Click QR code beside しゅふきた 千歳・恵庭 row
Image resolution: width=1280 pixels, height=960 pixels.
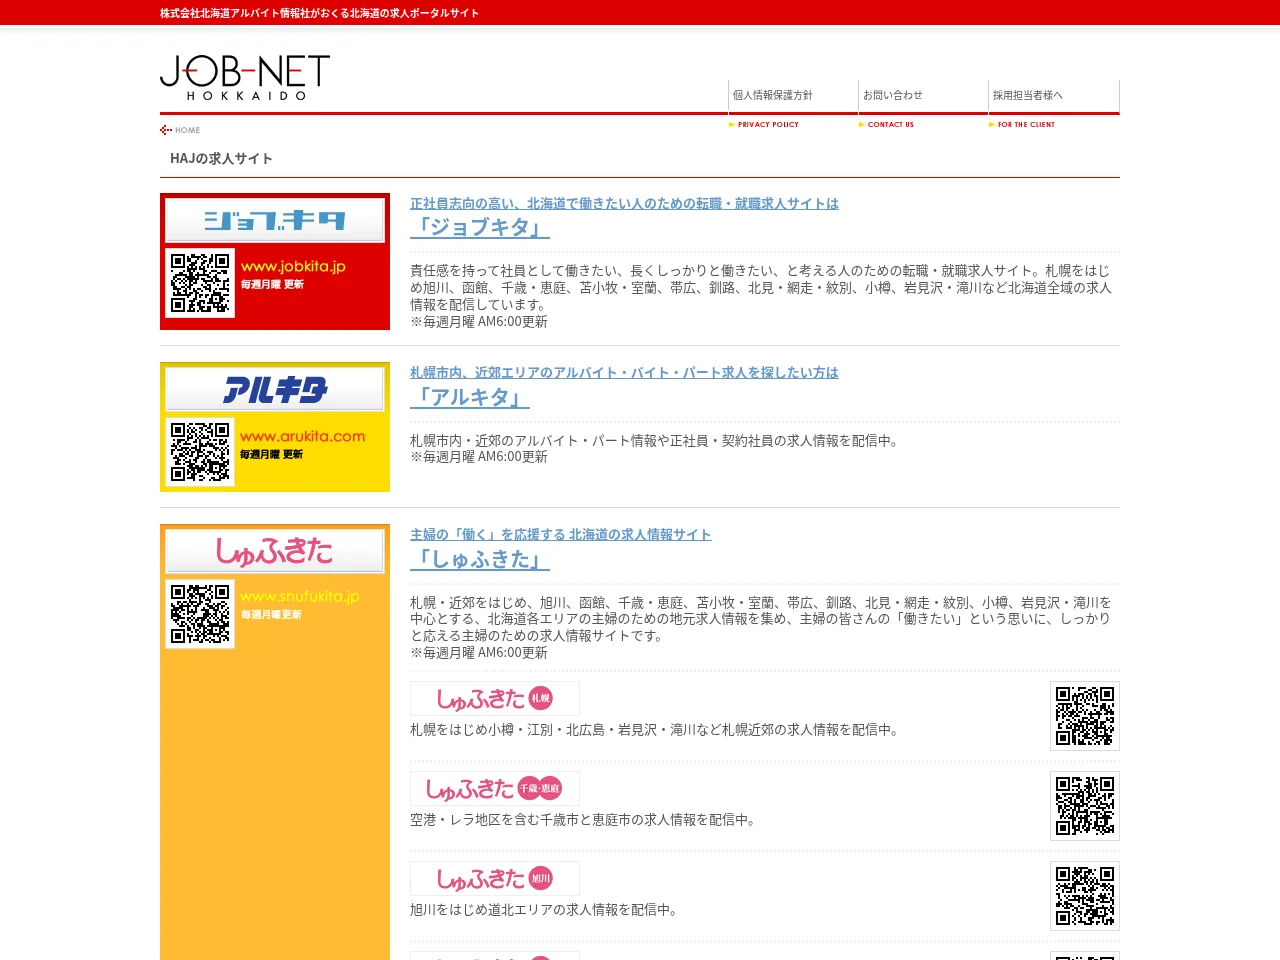coord(1085,806)
